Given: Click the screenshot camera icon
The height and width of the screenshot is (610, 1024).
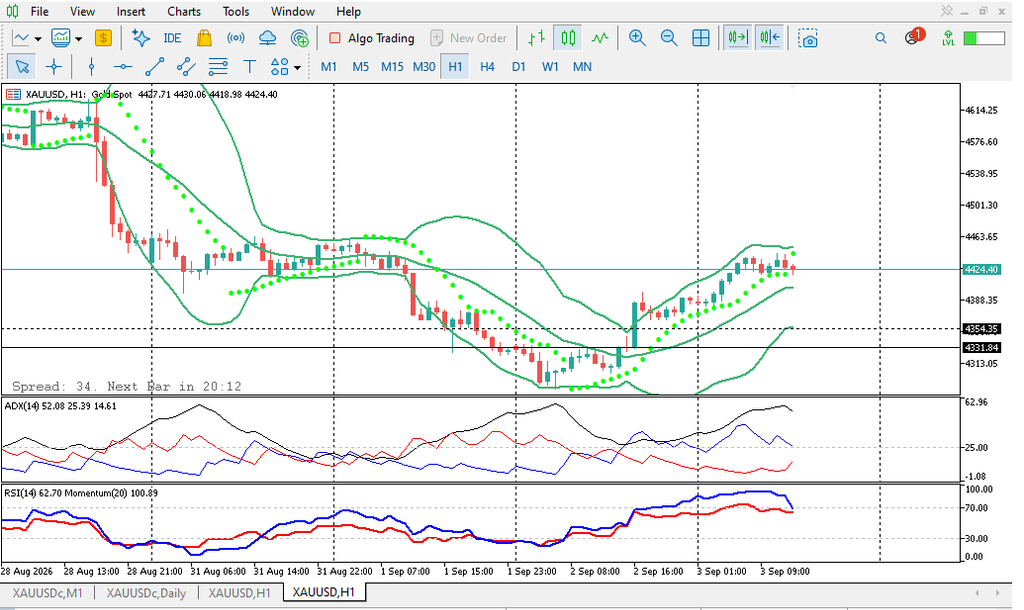Looking at the screenshot, I should pyautogui.click(x=808, y=39).
